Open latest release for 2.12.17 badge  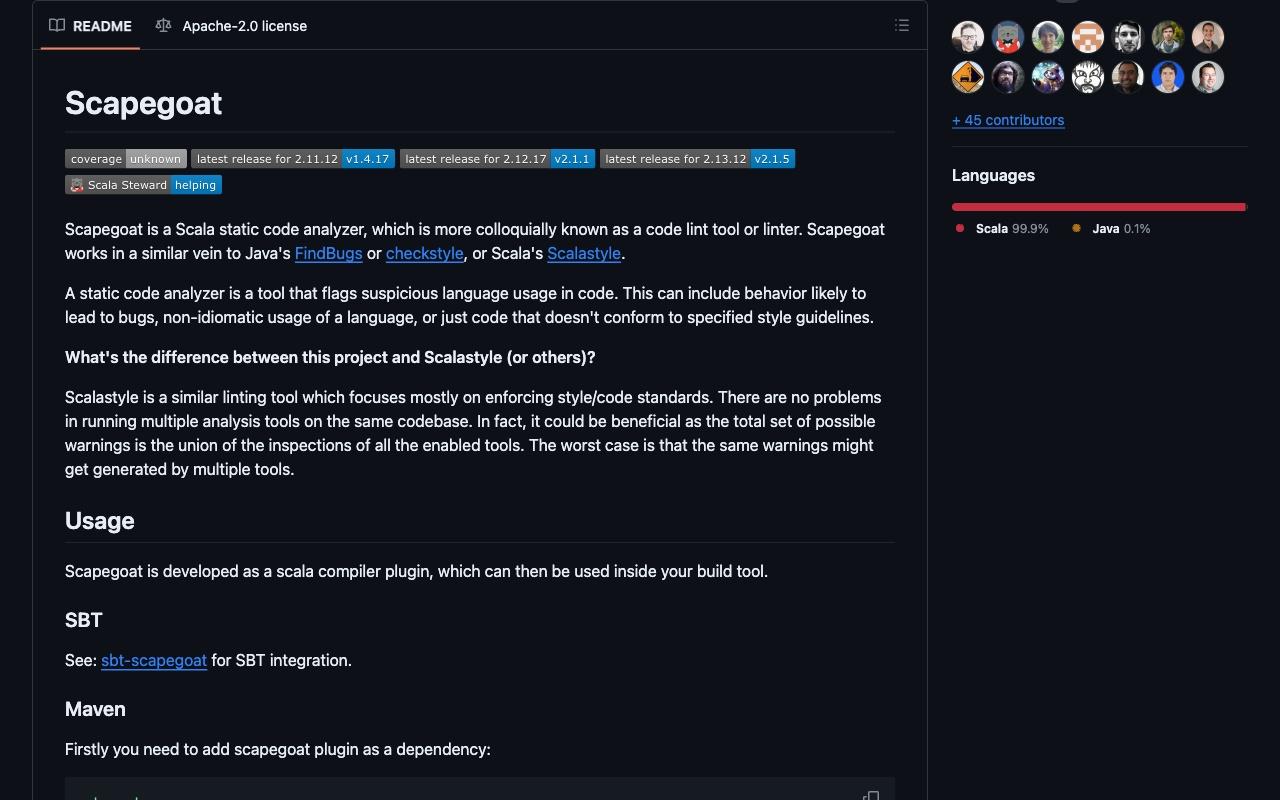pyautogui.click(x=497, y=159)
